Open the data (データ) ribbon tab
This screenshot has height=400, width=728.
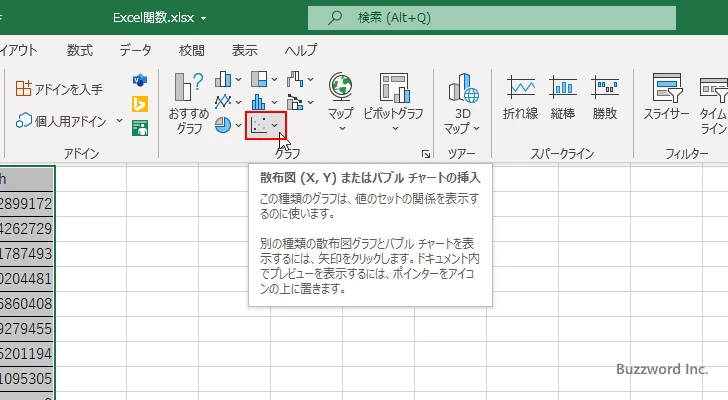[x=136, y=50]
